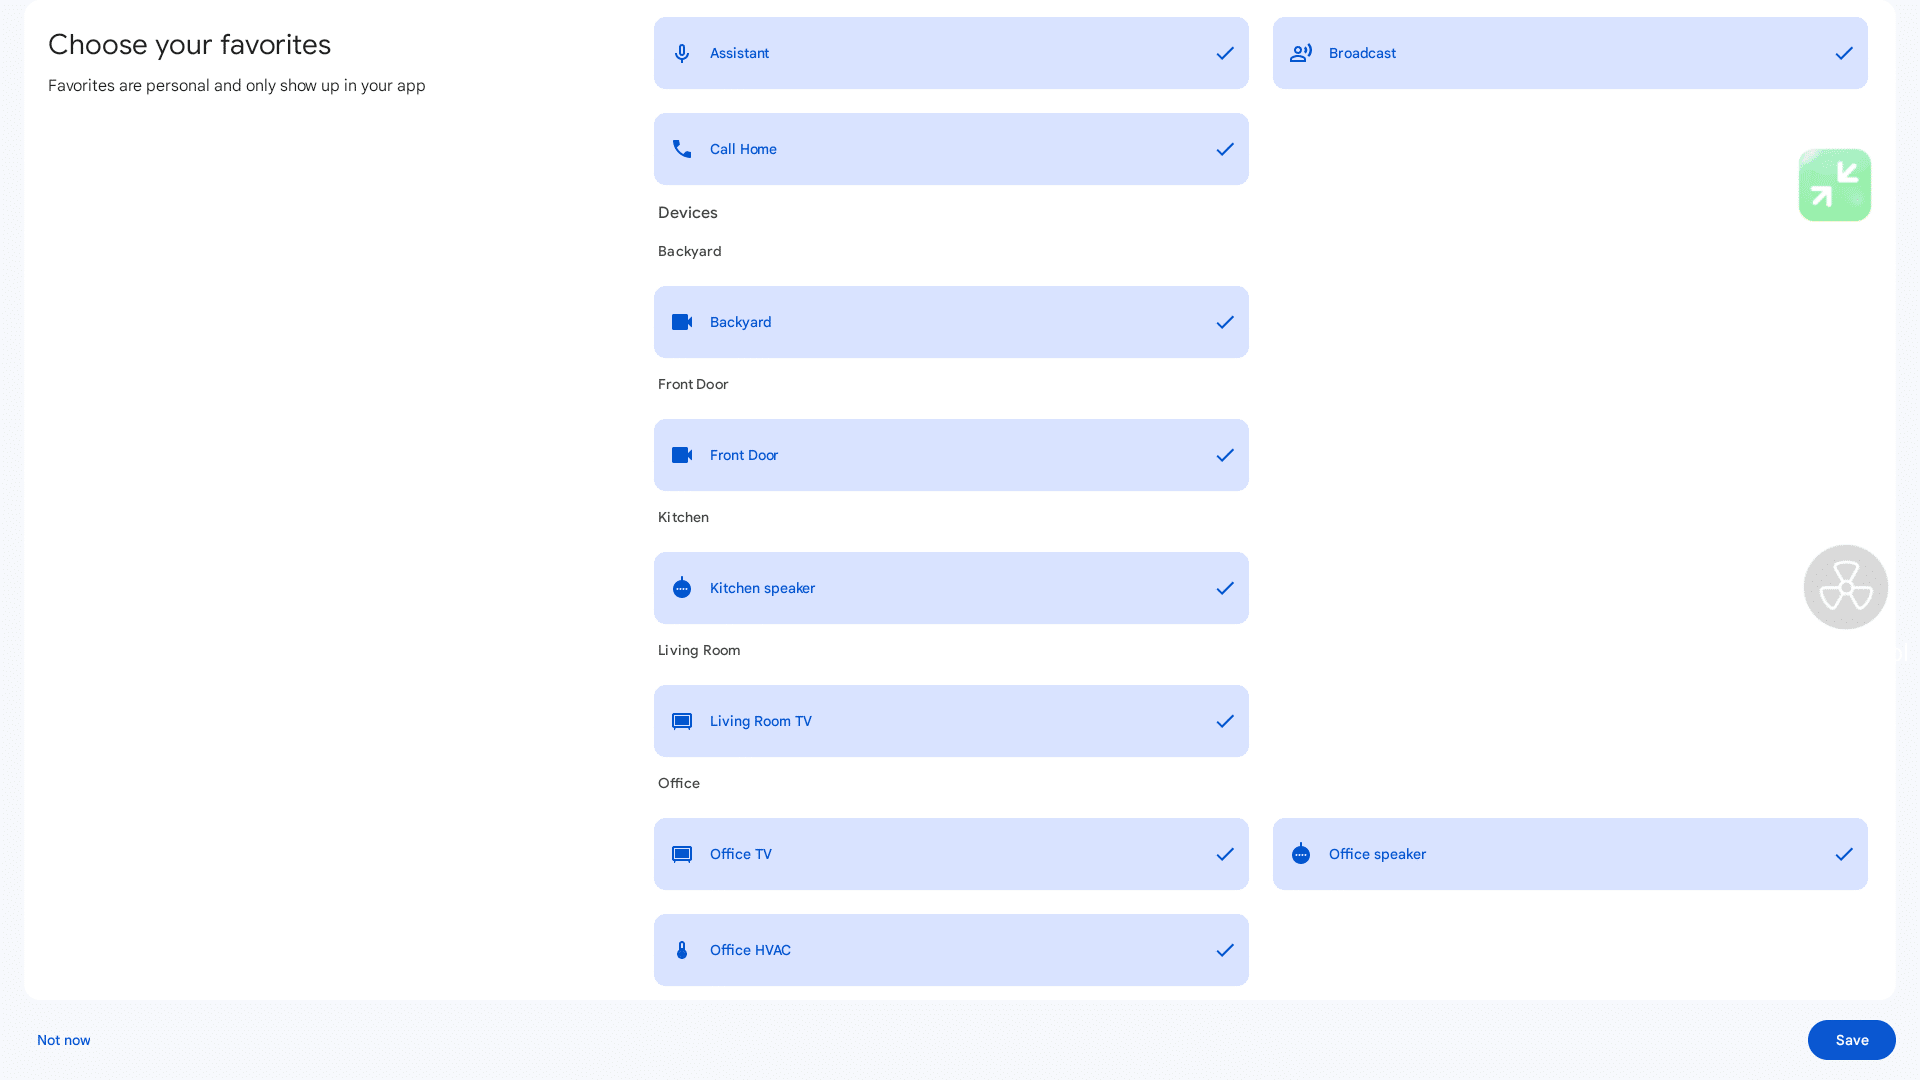The height and width of the screenshot is (1080, 1920).
Task: Toggle the Office HVAC favorite tile
Action: 950,950
